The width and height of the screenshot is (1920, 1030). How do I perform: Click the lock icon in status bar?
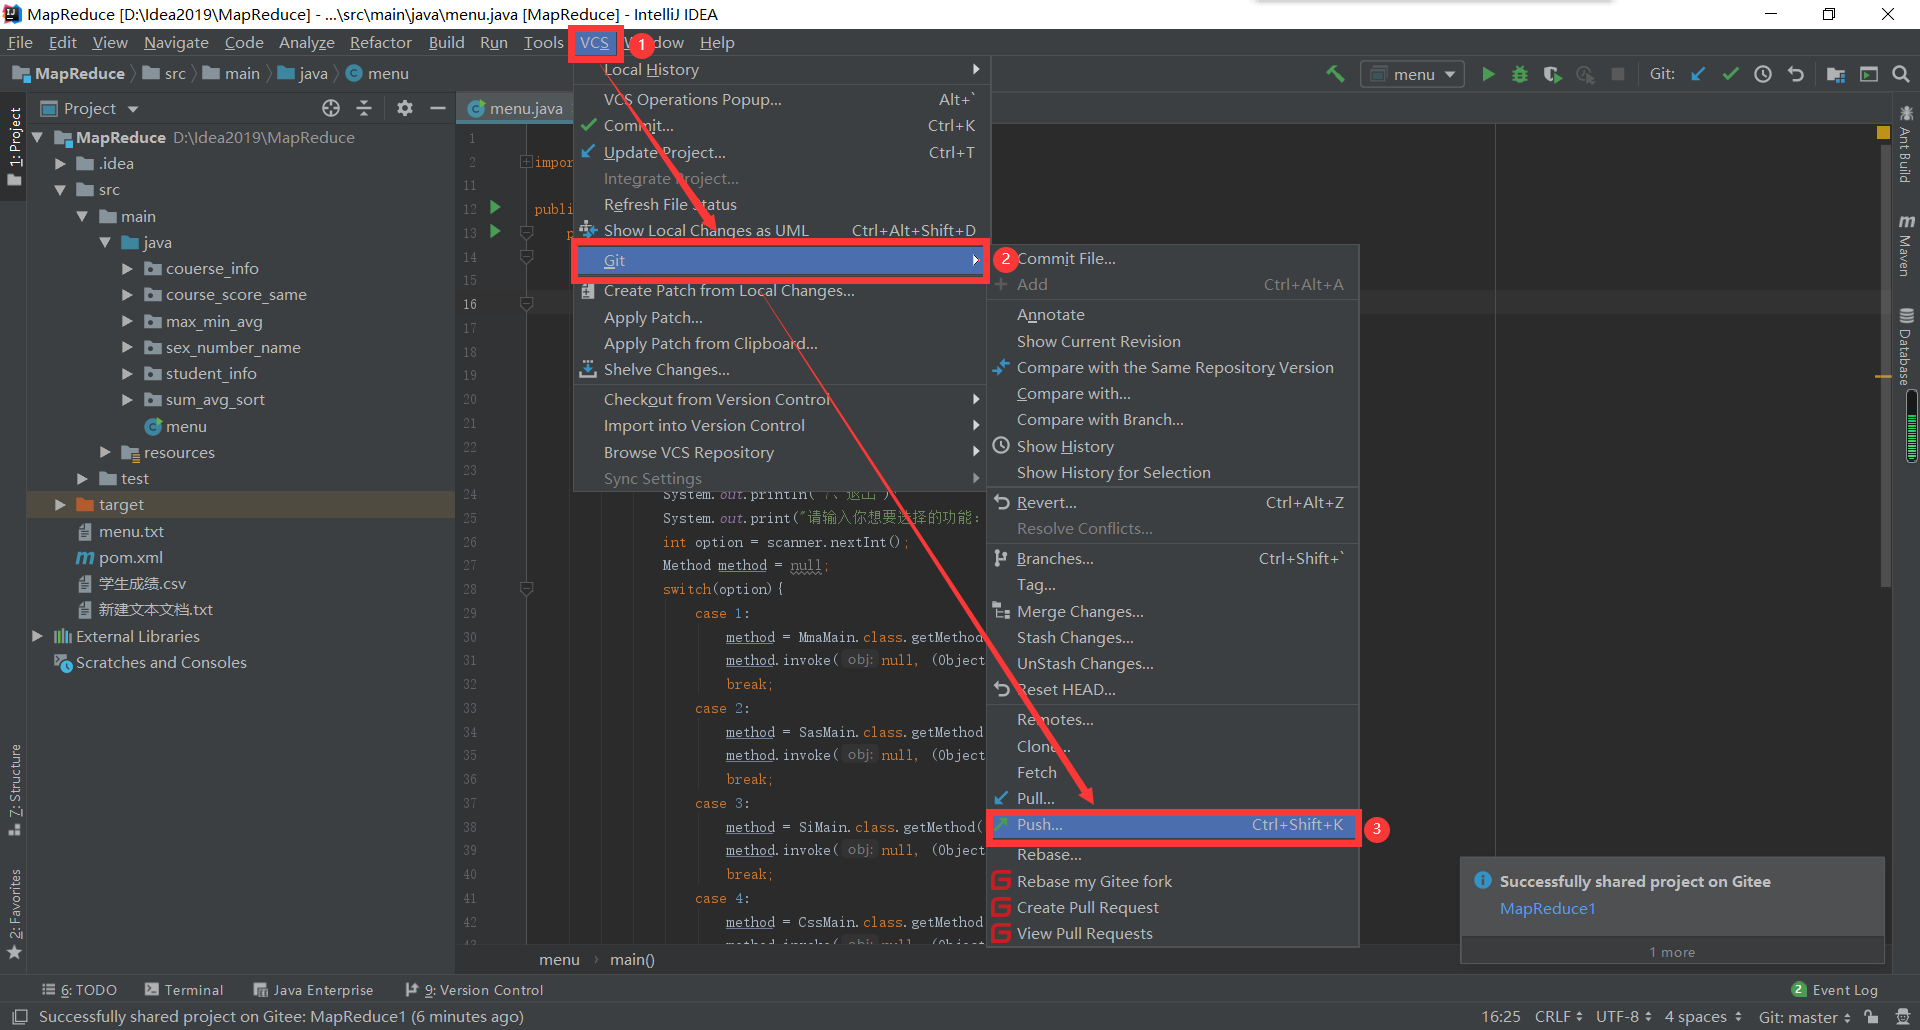pyautogui.click(x=1871, y=1017)
